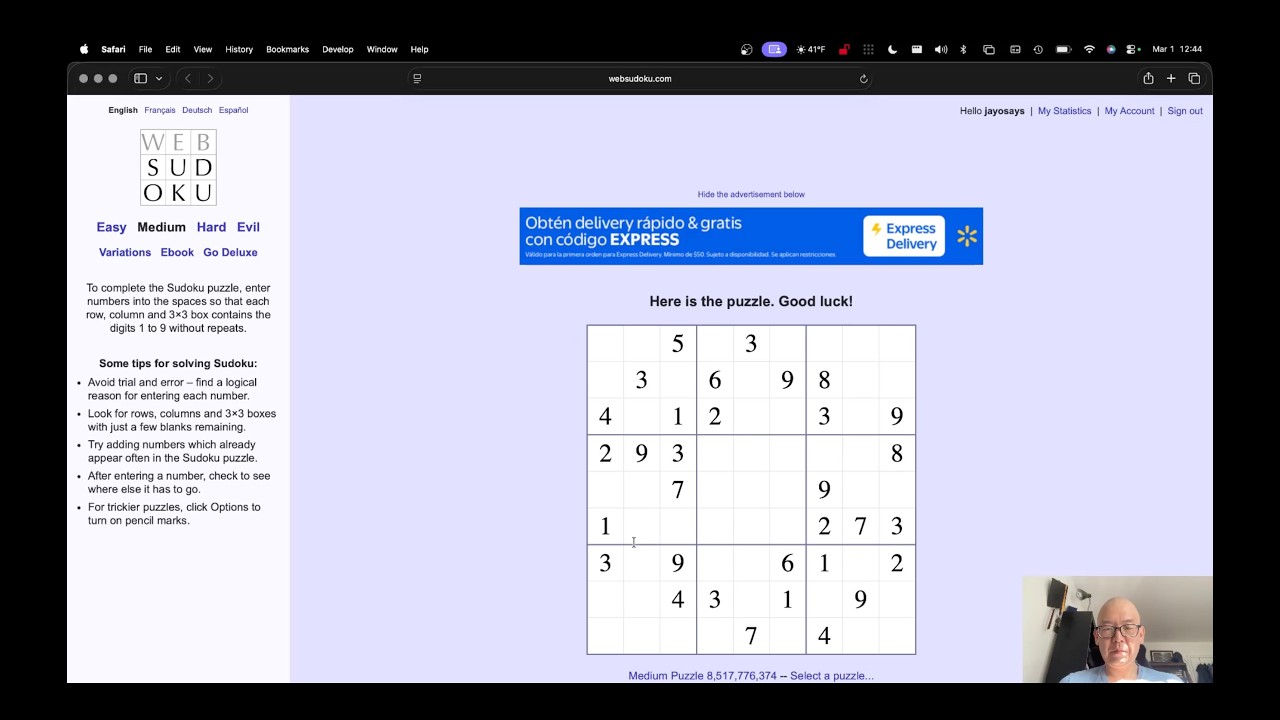This screenshot has height=720, width=1280.
Task: Open the 41°F weather menu bar item
Action: click(x=811, y=49)
